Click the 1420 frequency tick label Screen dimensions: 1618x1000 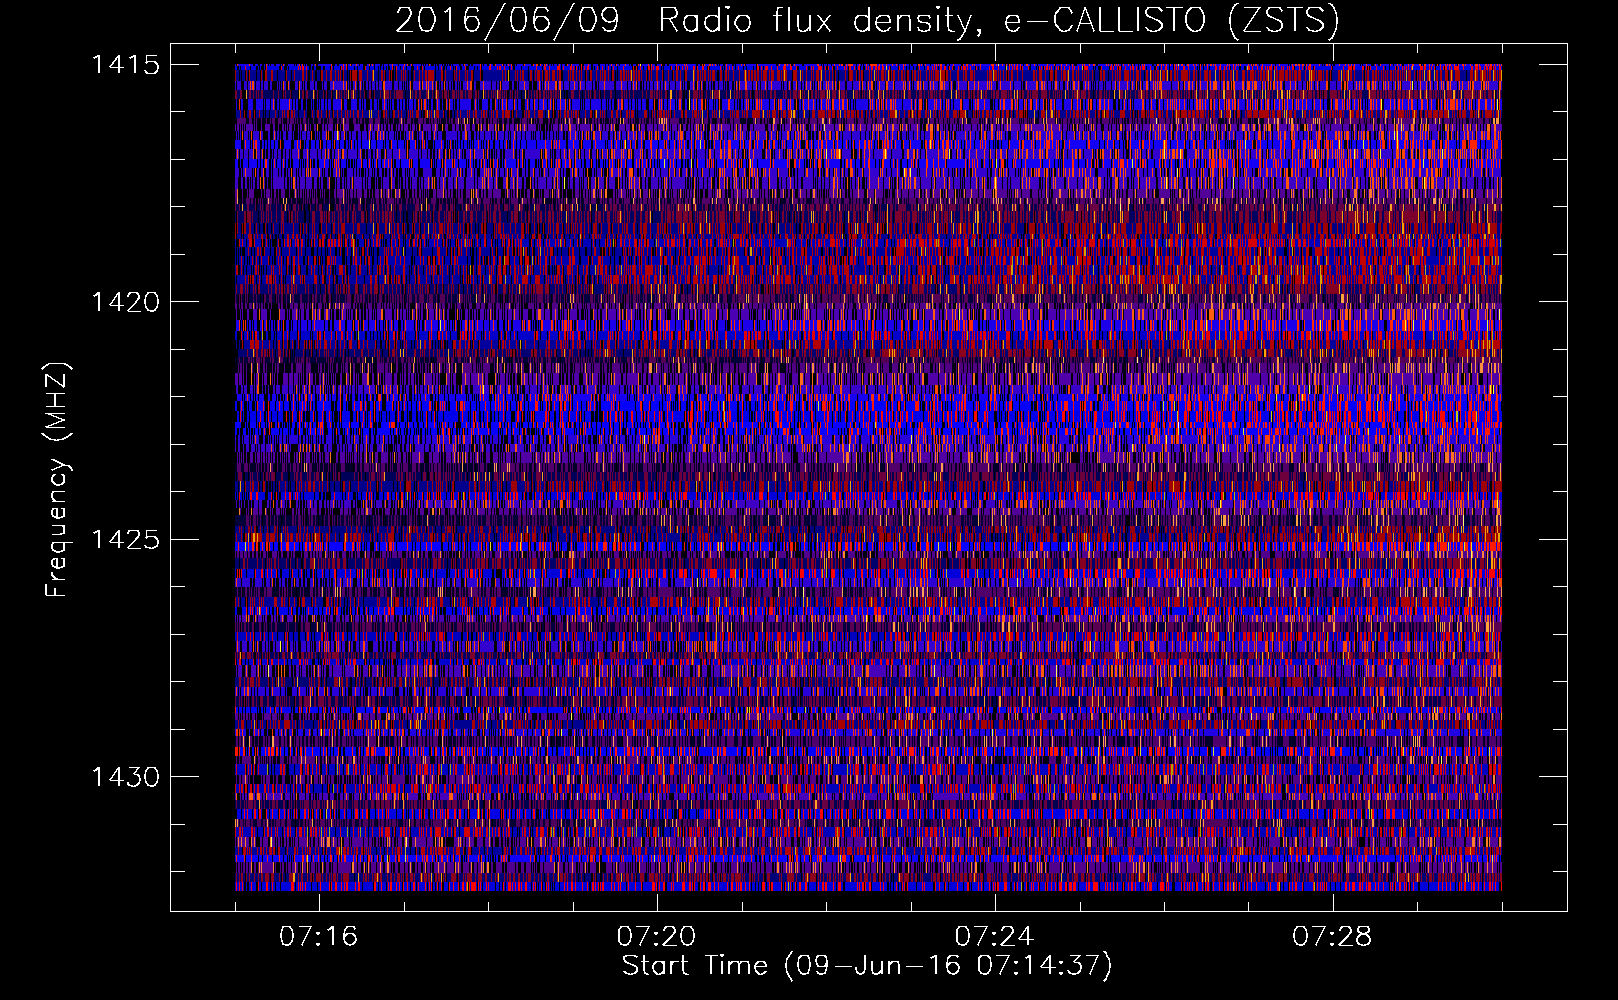coord(125,302)
